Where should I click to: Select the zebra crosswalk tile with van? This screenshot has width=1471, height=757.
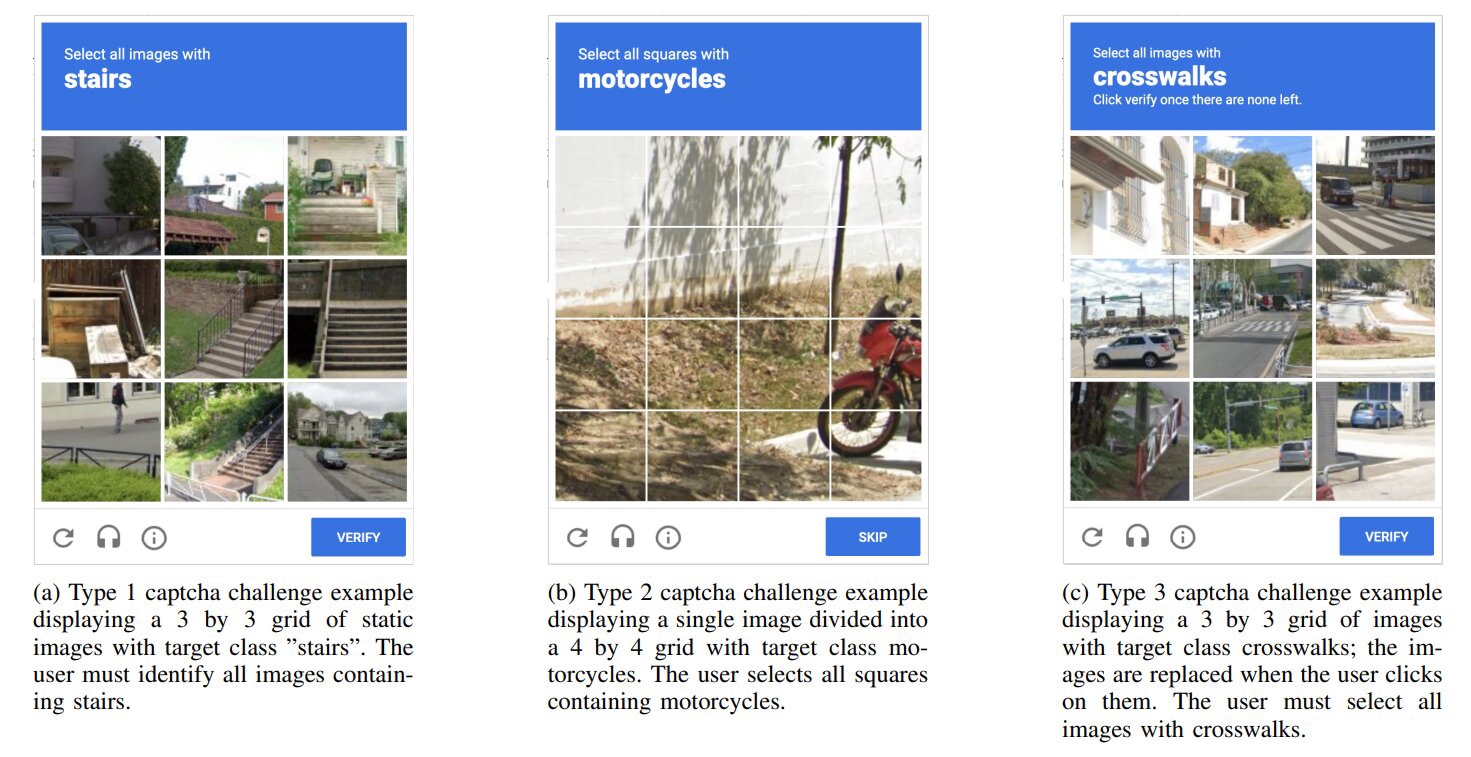coord(1375,195)
